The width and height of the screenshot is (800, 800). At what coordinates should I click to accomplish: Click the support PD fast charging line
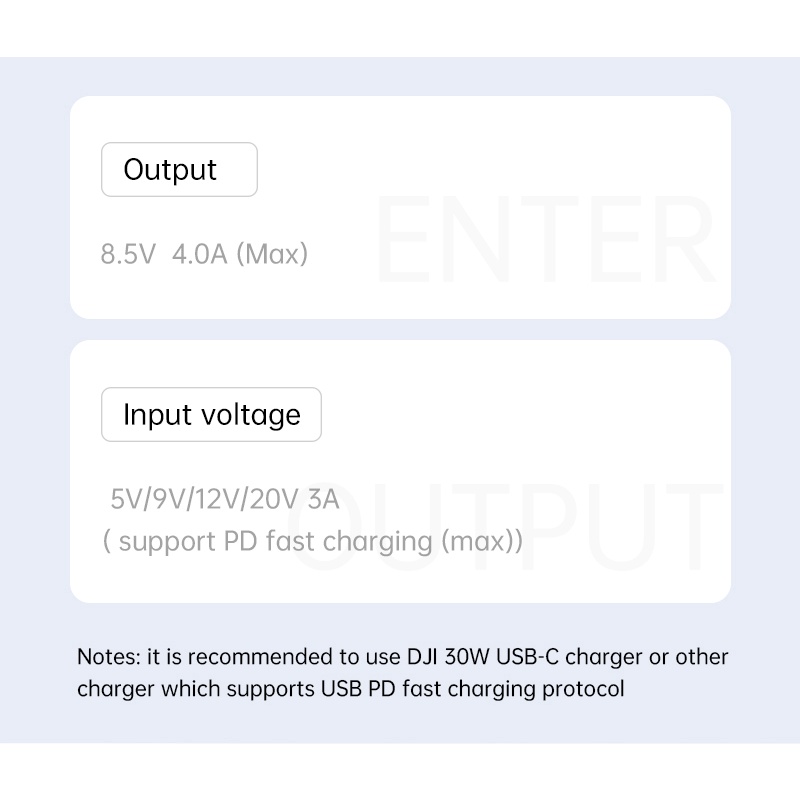pos(312,542)
